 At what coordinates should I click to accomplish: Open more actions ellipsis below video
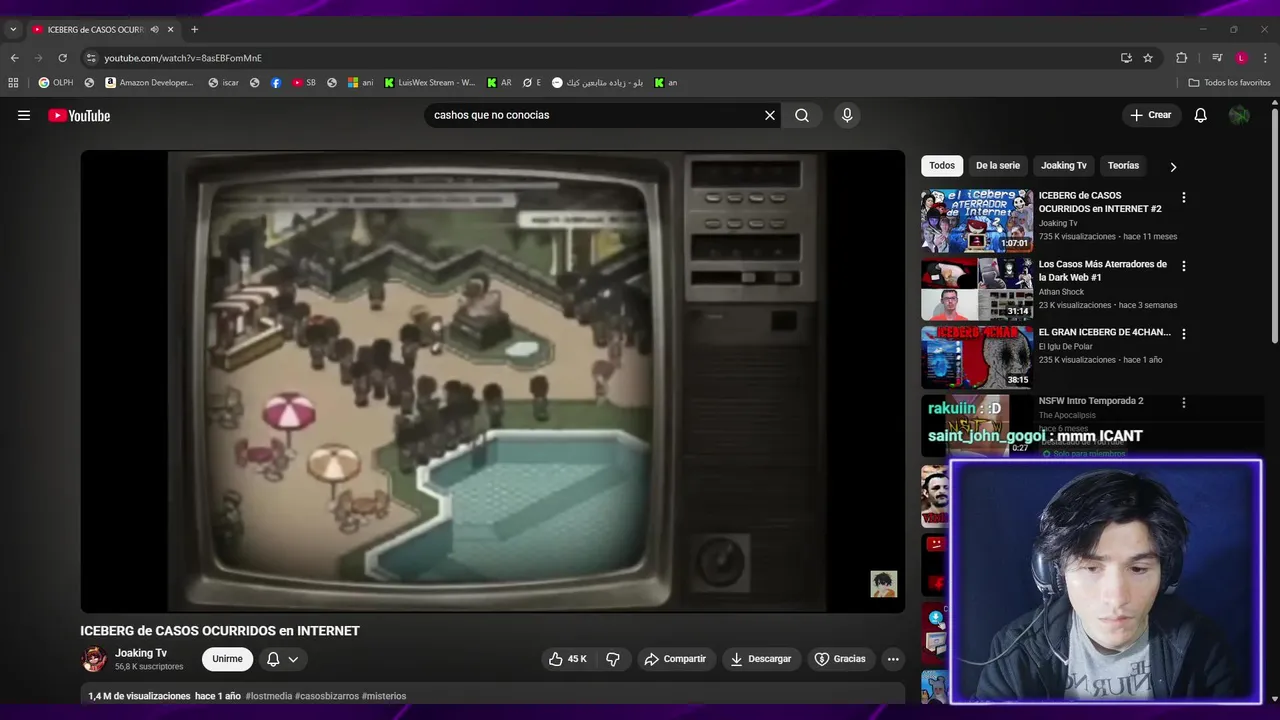point(893,659)
